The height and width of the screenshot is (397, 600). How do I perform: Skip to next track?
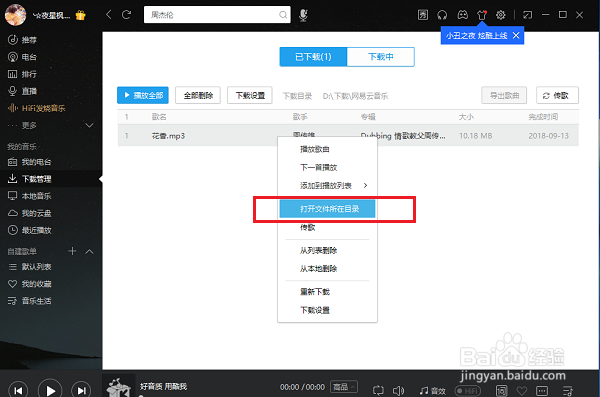(x=81, y=390)
